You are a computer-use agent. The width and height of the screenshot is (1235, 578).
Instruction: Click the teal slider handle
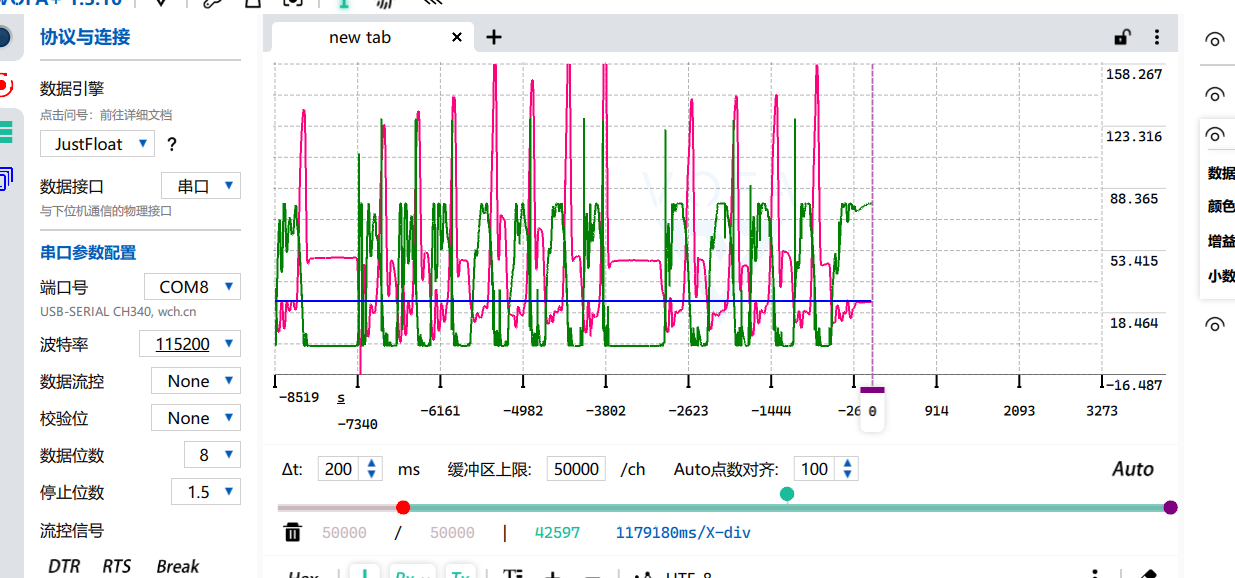tap(787, 493)
